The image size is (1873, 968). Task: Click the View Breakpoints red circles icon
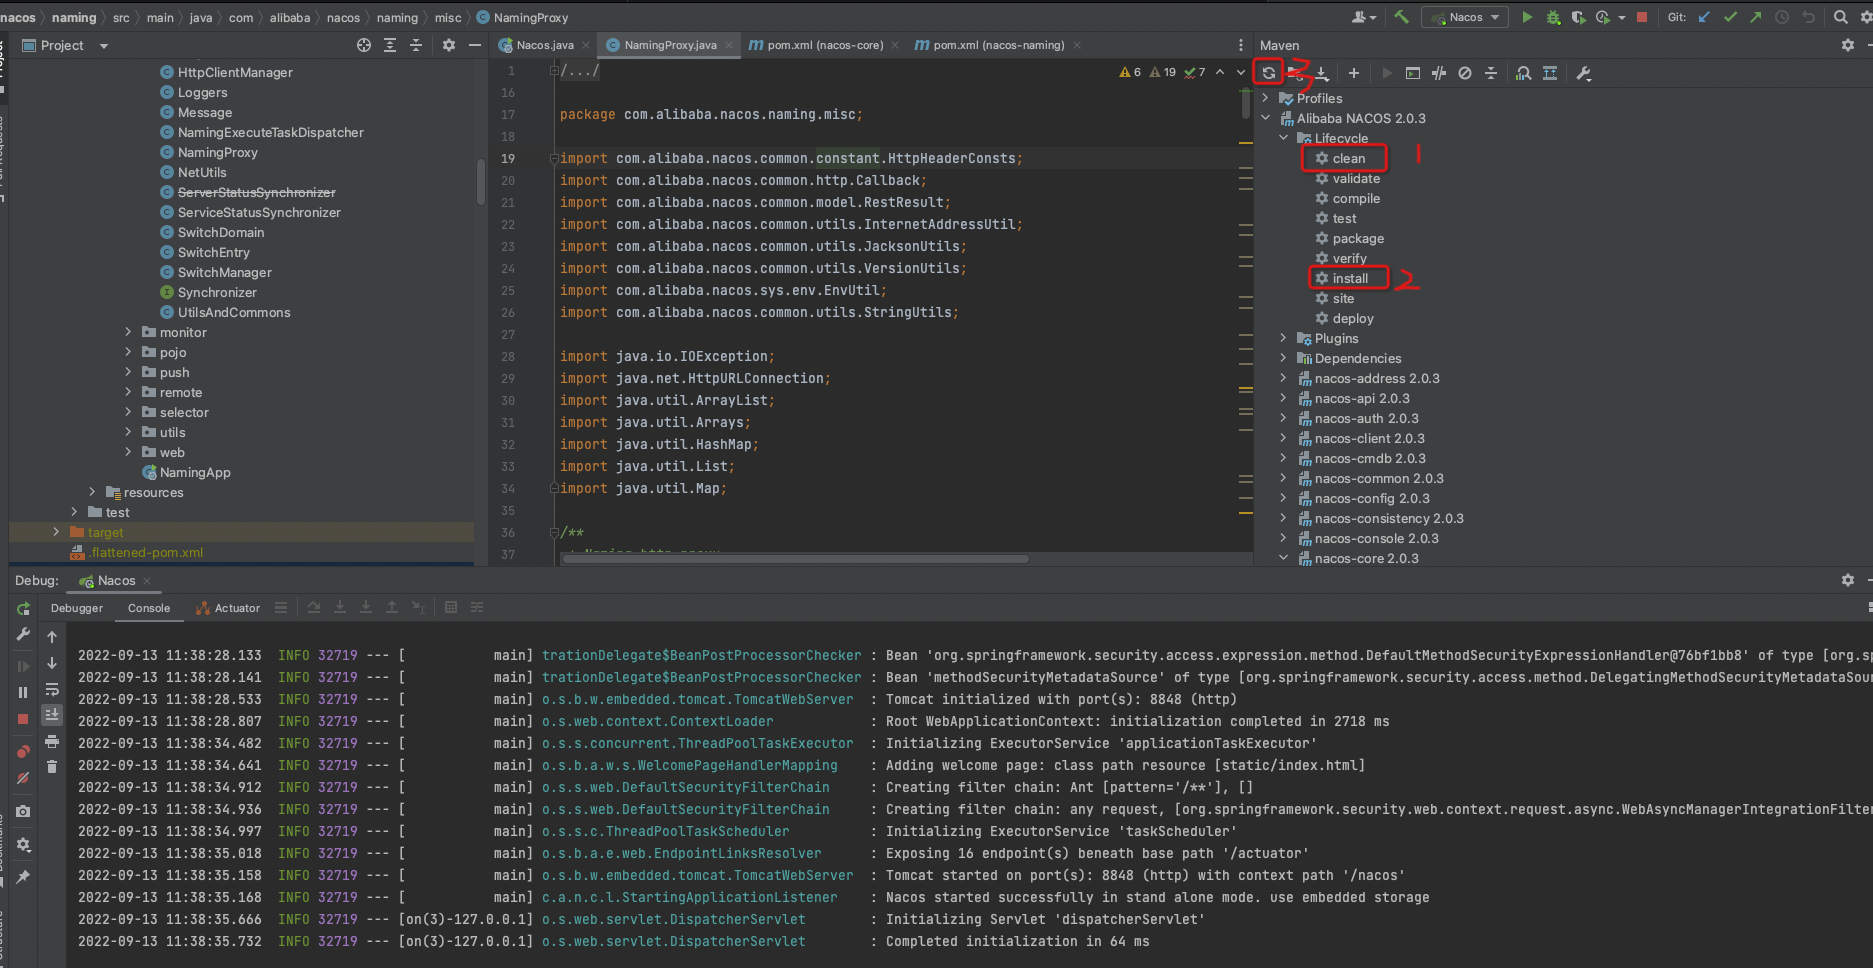point(23,751)
